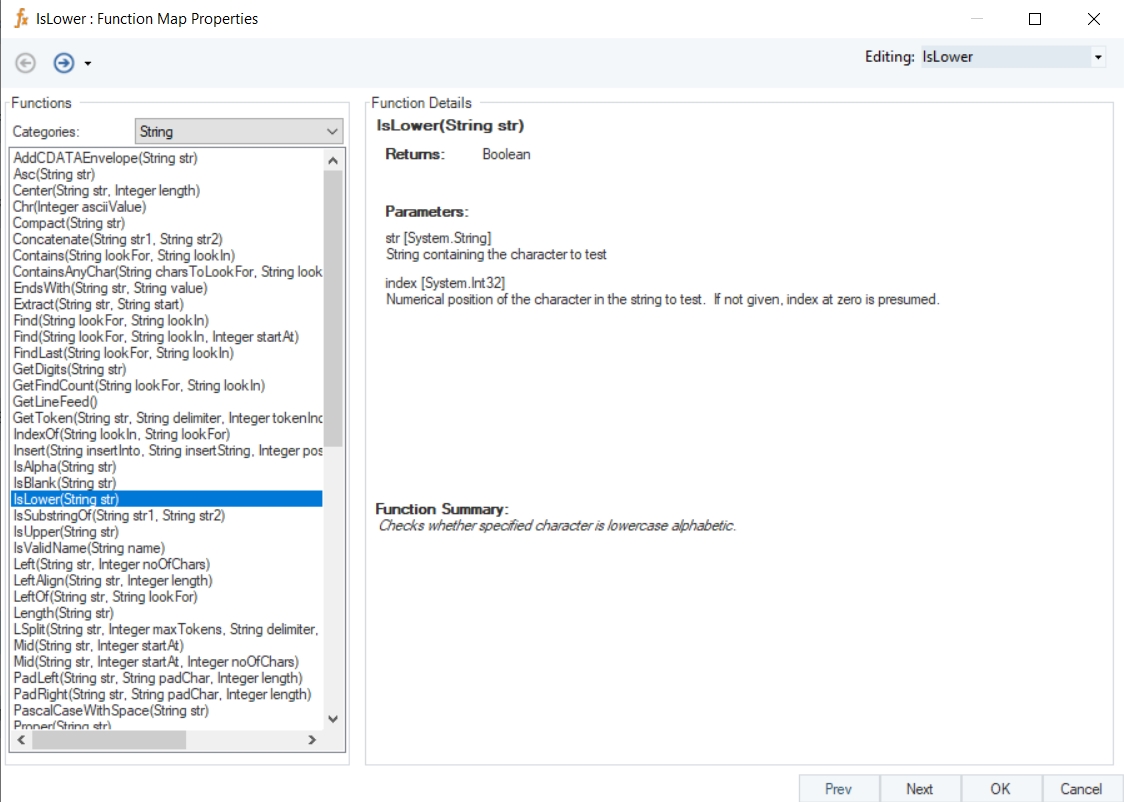Click the back navigation arrow icon
The width and height of the screenshot is (1124, 802).
[x=26, y=63]
